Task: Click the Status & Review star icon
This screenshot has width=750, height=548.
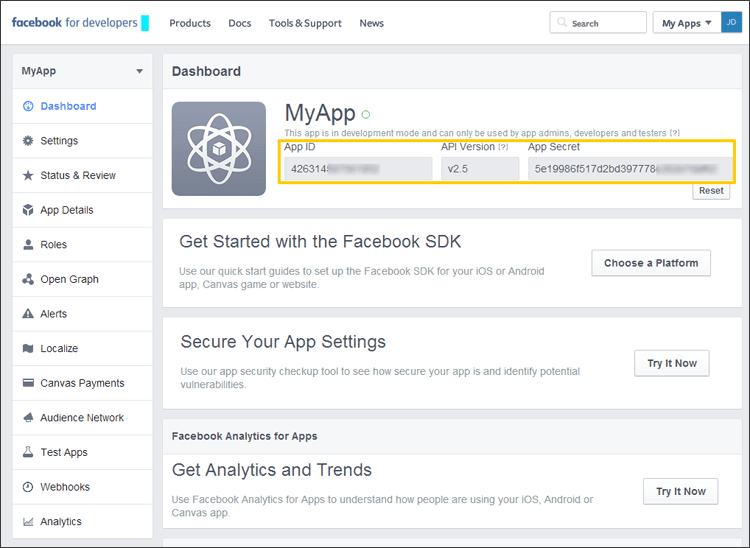Action: tap(28, 176)
